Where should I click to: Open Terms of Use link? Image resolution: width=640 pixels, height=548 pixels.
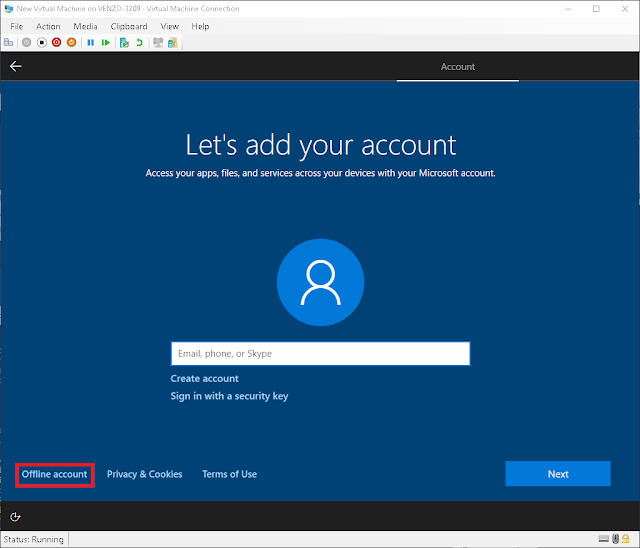click(x=229, y=474)
